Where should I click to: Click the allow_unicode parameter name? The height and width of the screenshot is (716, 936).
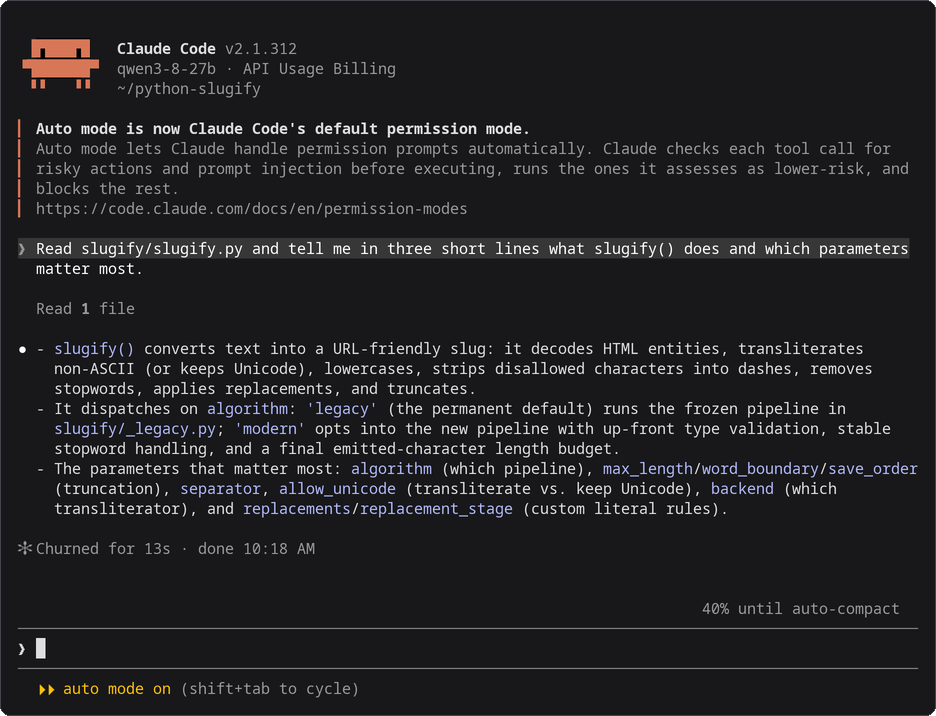[x=337, y=489]
